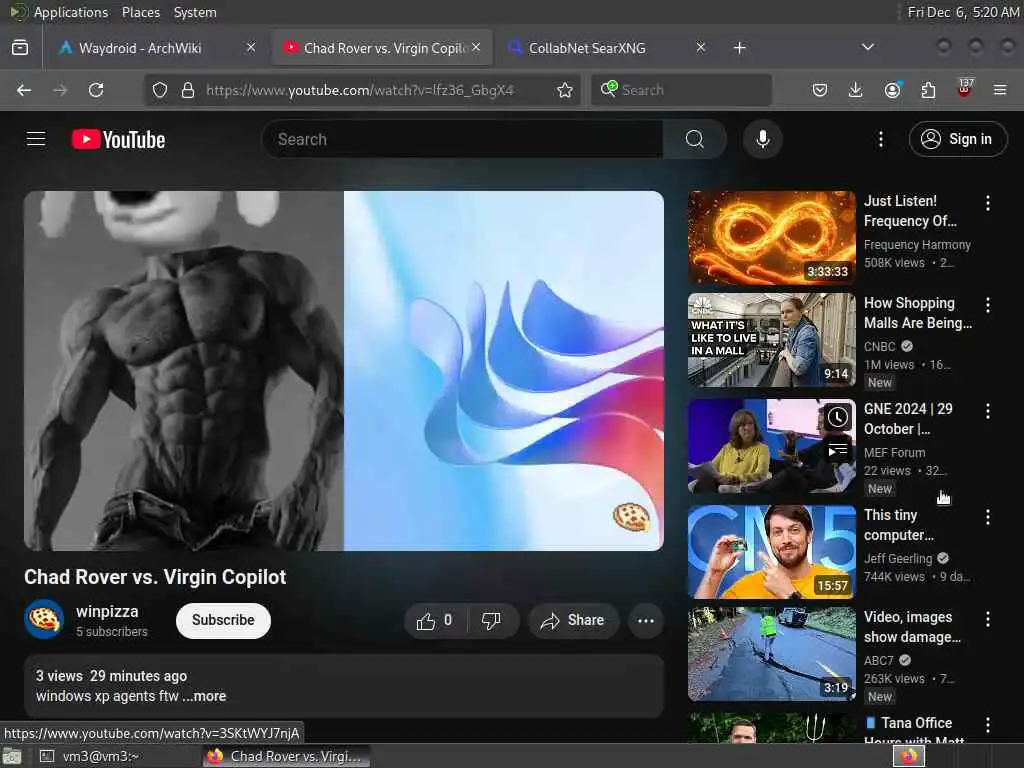Open the YouTube guide hamburger menu

tap(36, 139)
